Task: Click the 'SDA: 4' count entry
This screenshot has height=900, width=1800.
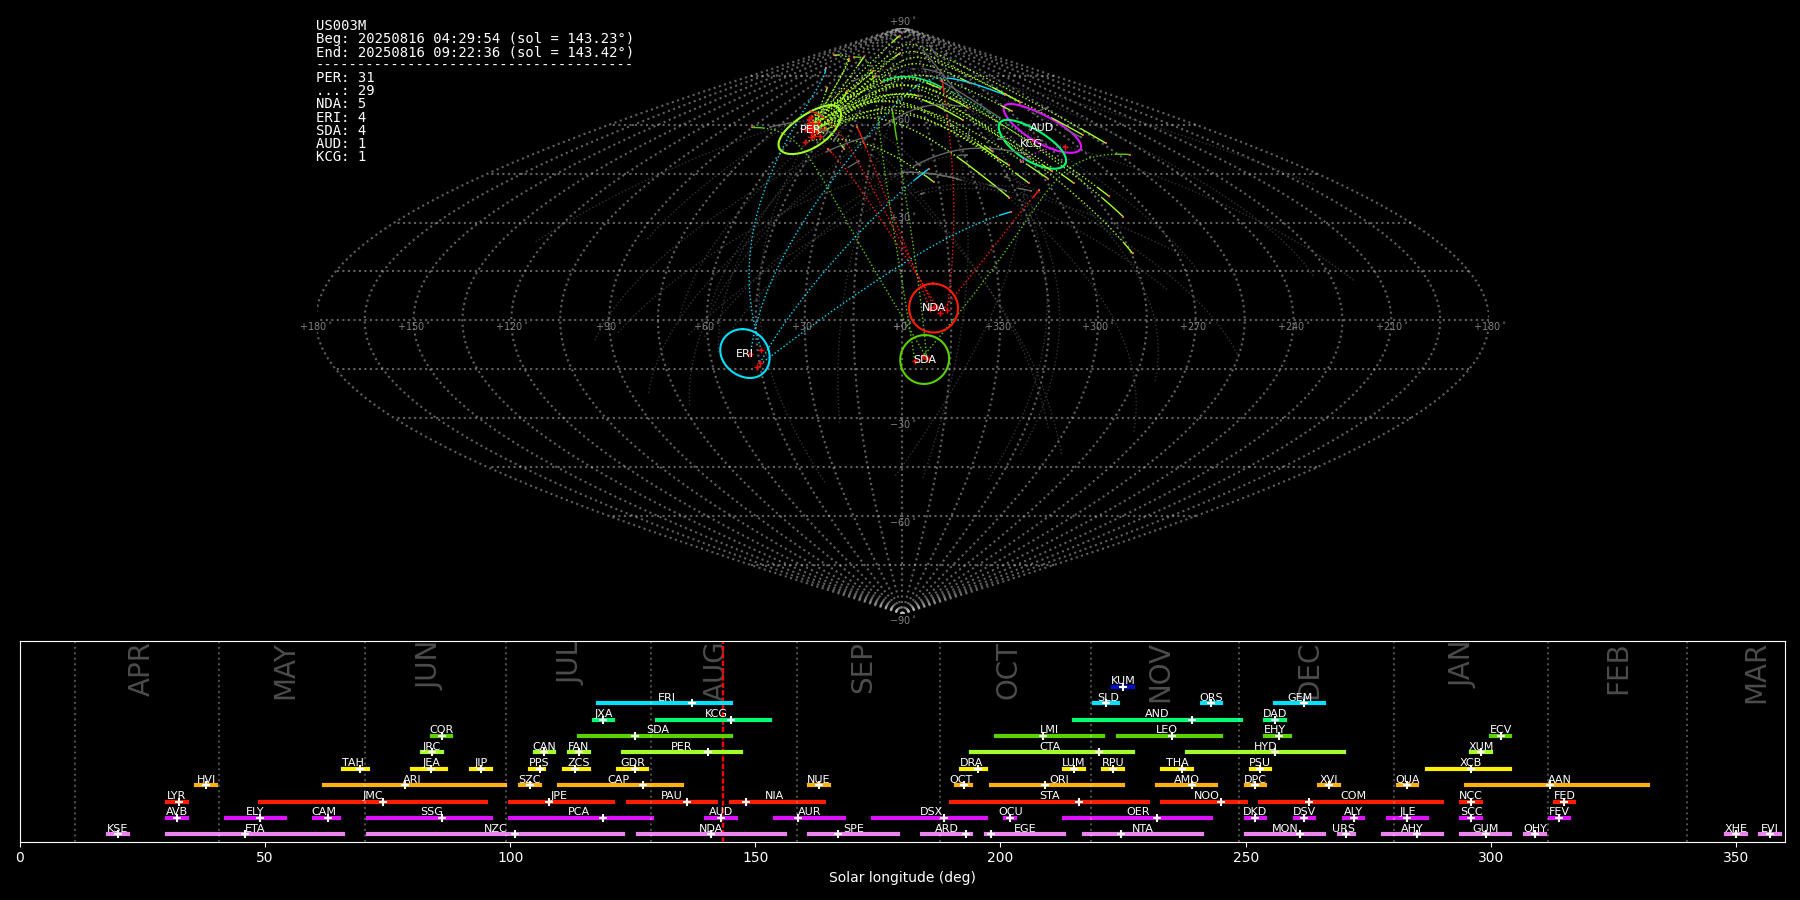Action: click(x=341, y=130)
